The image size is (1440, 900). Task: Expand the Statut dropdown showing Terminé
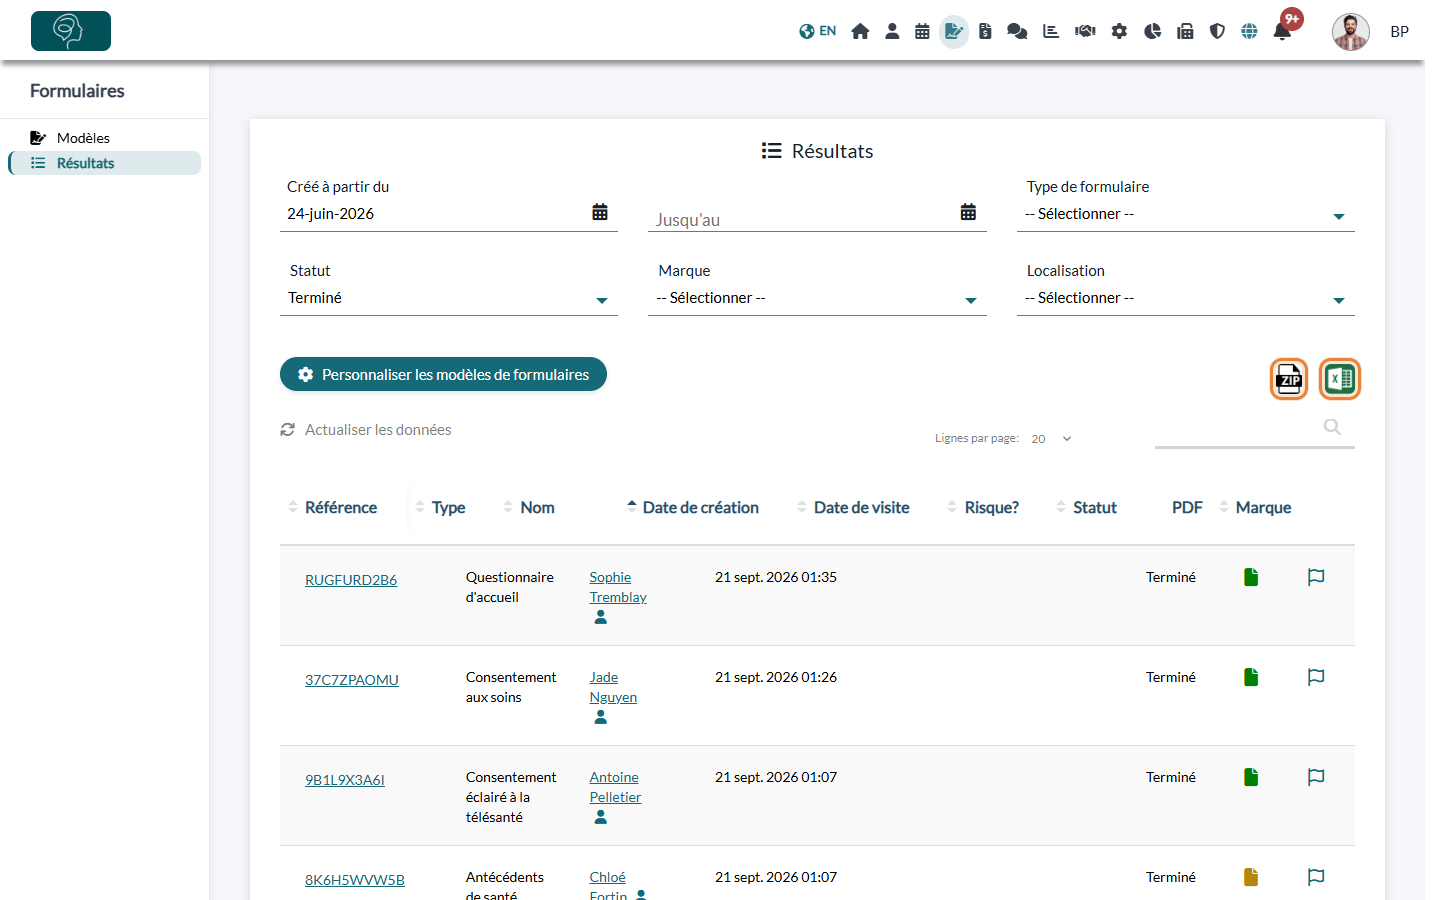(449, 298)
